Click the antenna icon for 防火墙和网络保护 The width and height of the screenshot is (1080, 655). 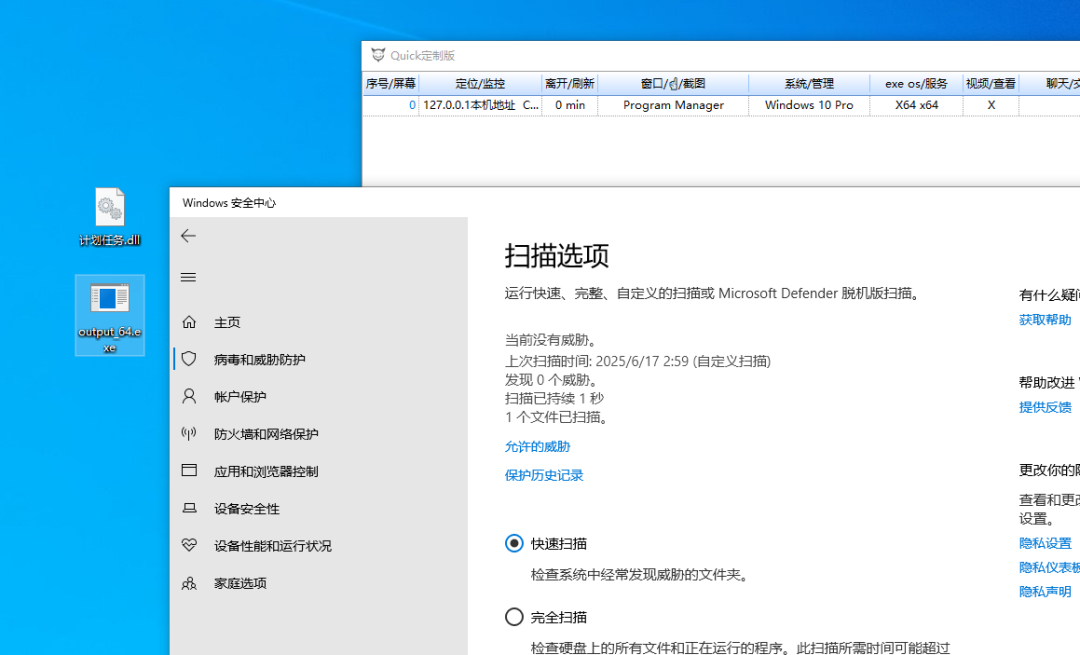click(x=189, y=433)
